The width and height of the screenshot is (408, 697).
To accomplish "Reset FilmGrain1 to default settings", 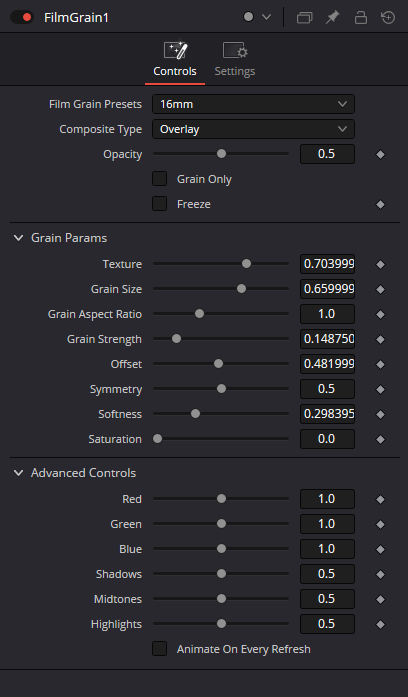I will 388,17.
